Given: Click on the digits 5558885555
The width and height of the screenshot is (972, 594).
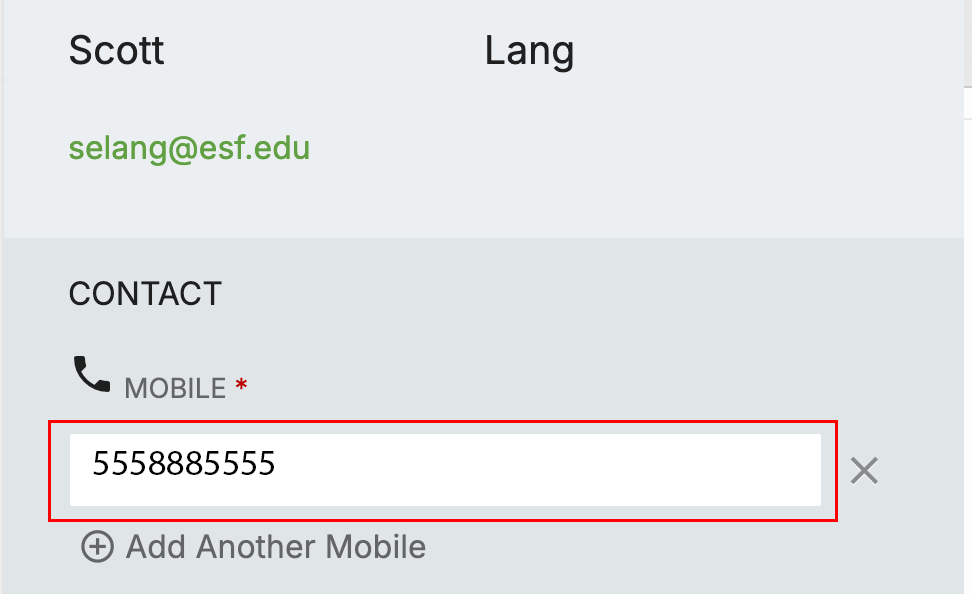Looking at the screenshot, I should 184,463.
